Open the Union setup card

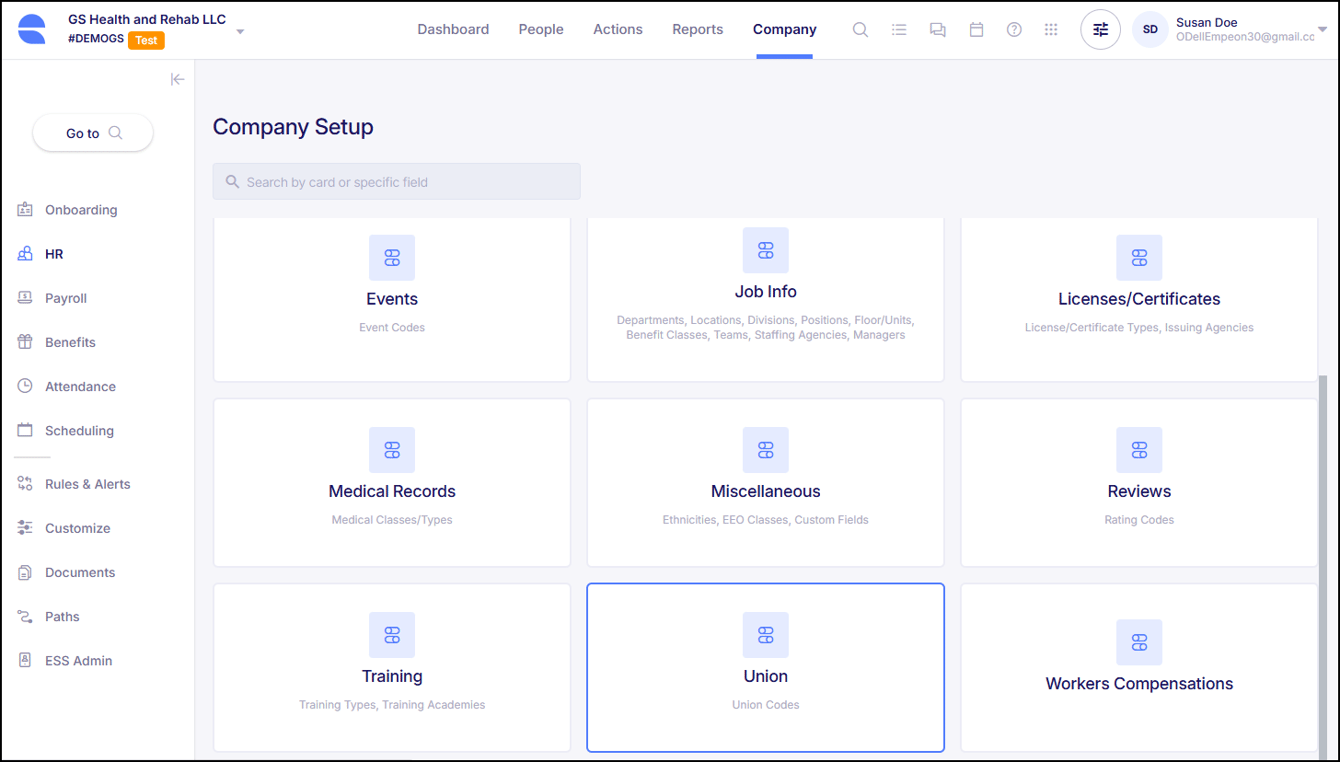765,667
